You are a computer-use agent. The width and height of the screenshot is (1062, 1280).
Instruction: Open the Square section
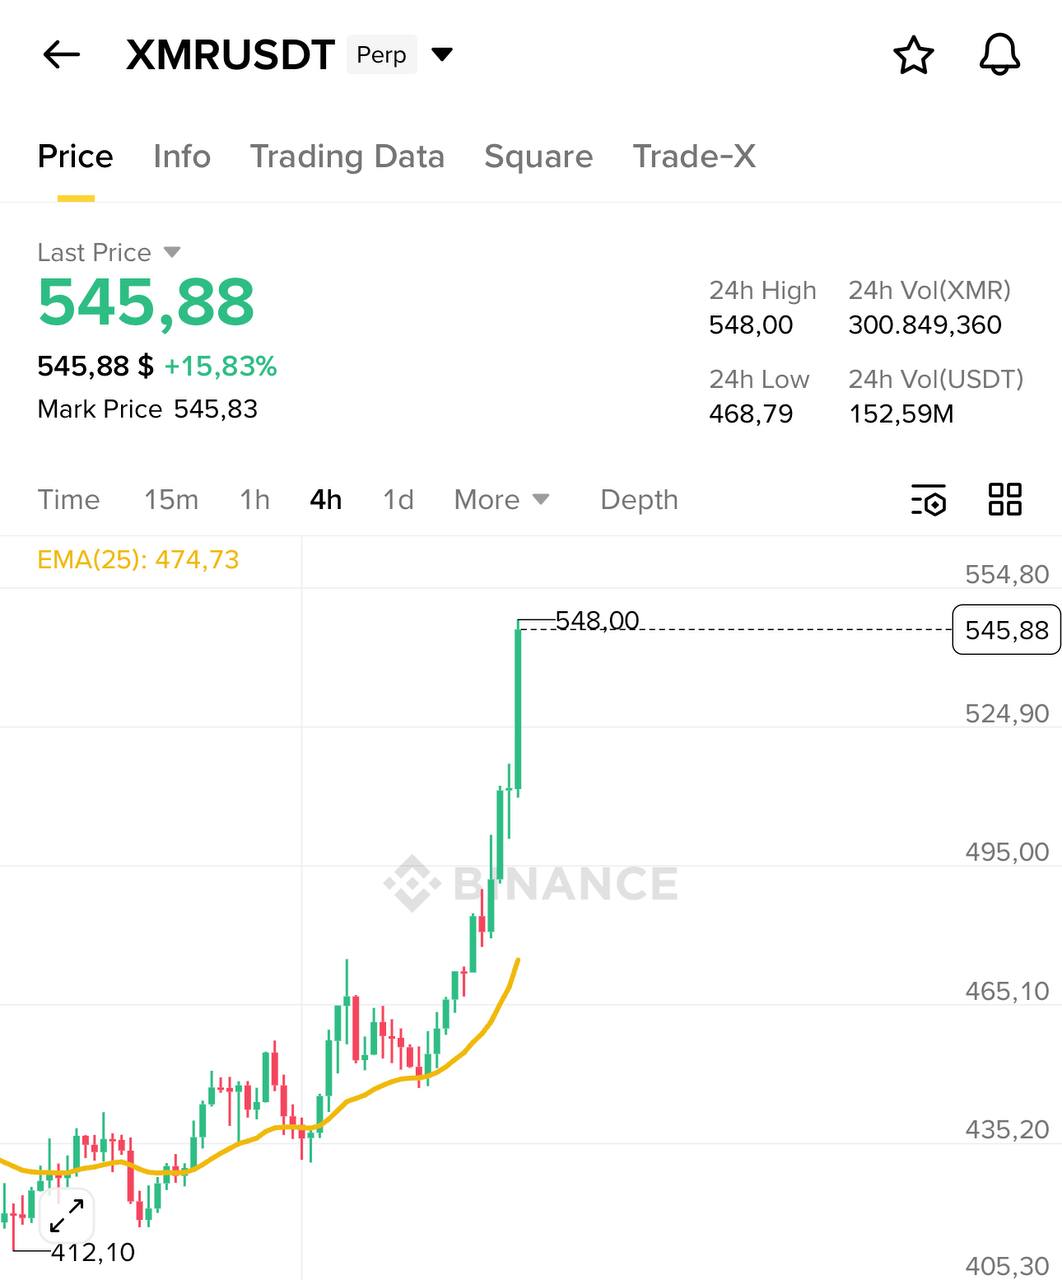(538, 156)
